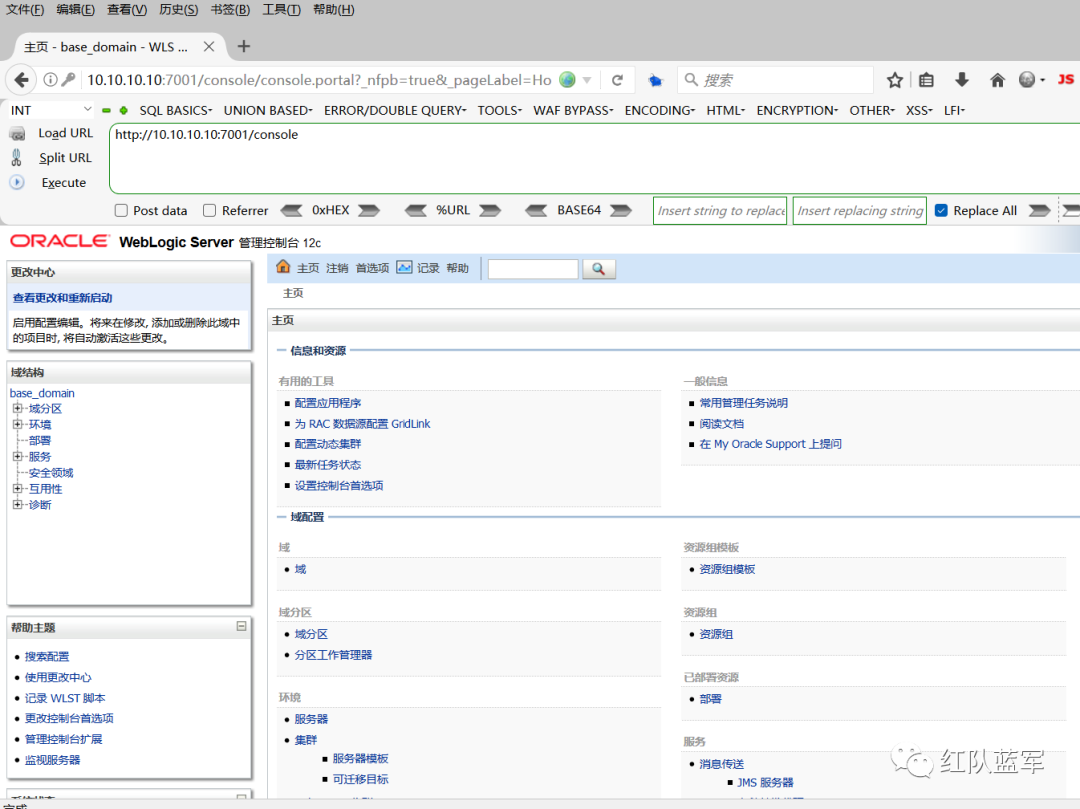Expand the 诊断 tree node
The height and width of the screenshot is (809, 1080).
tap(17, 505)
